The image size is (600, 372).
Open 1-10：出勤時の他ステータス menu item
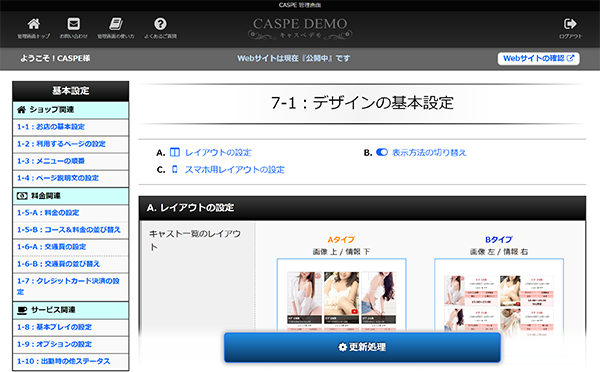coord(71,361)
